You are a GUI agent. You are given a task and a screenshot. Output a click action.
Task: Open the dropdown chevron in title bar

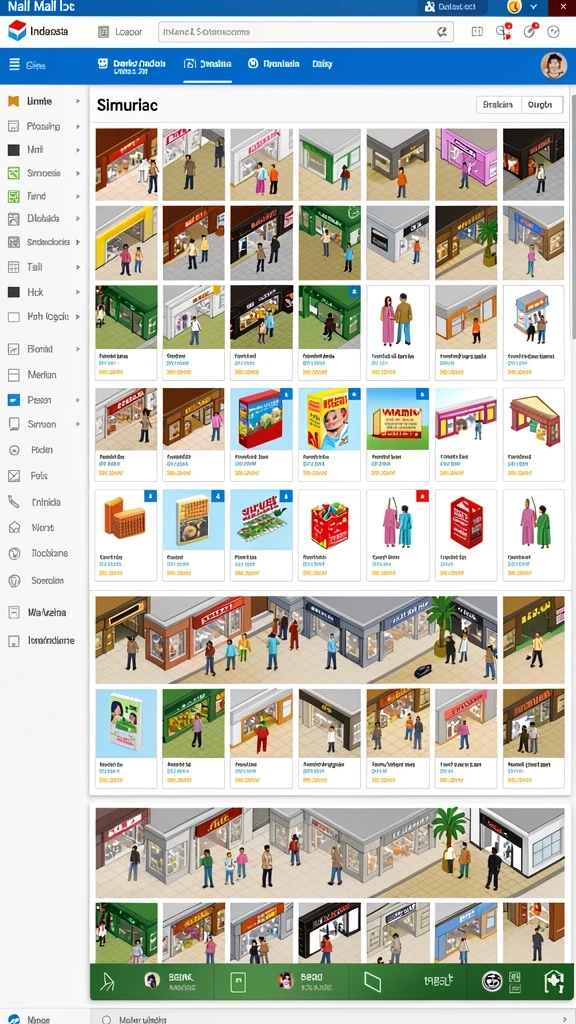[534, 7]
